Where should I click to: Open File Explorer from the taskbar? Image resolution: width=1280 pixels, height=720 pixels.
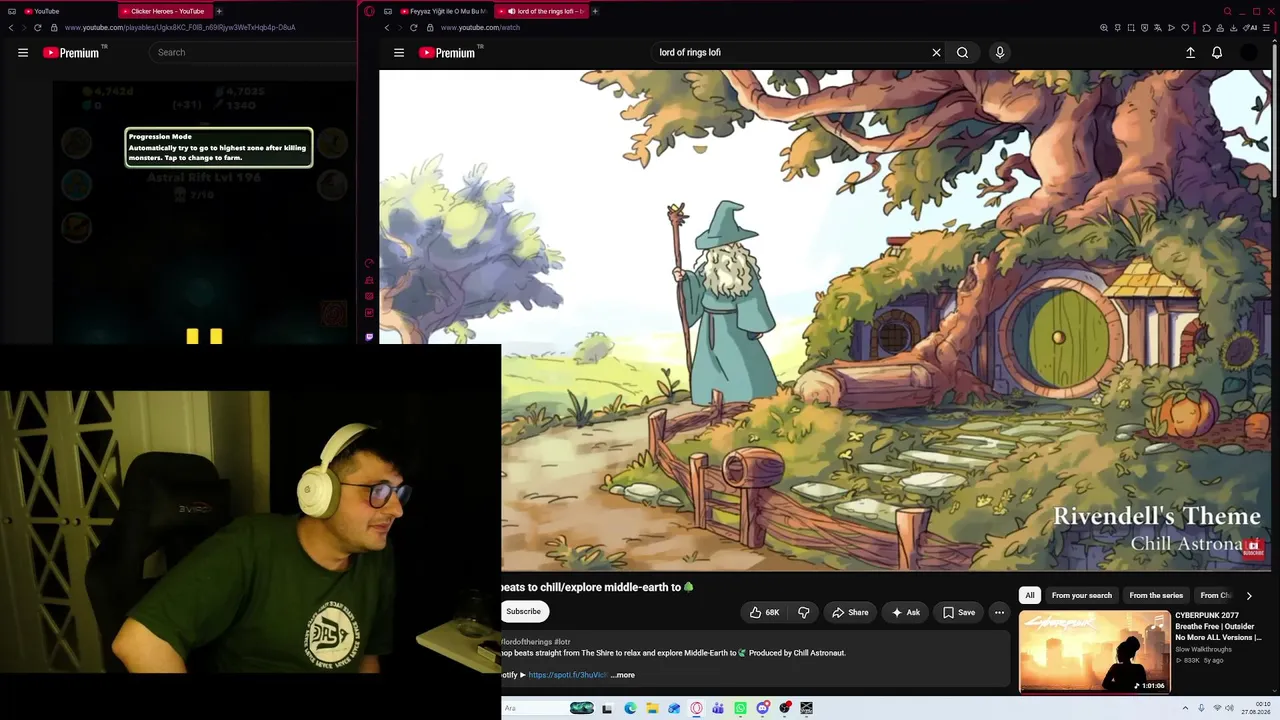click(652, 708)
